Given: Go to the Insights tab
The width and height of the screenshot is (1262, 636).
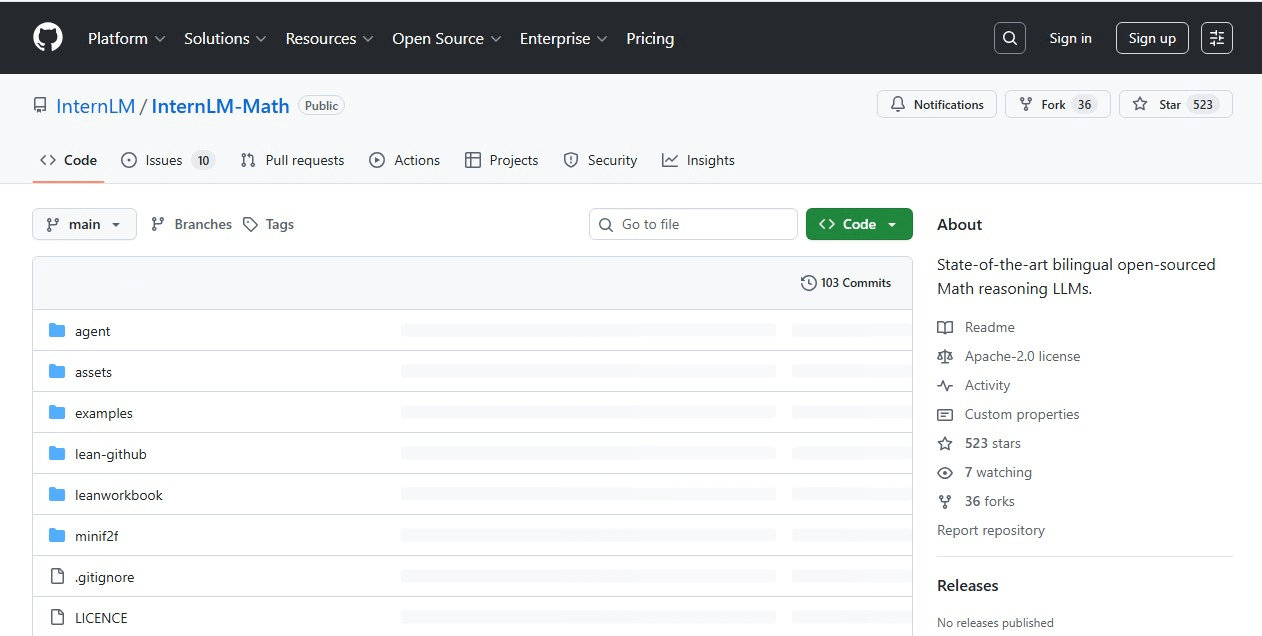Looking at the screenshot, I should click(x=698, y=160).
